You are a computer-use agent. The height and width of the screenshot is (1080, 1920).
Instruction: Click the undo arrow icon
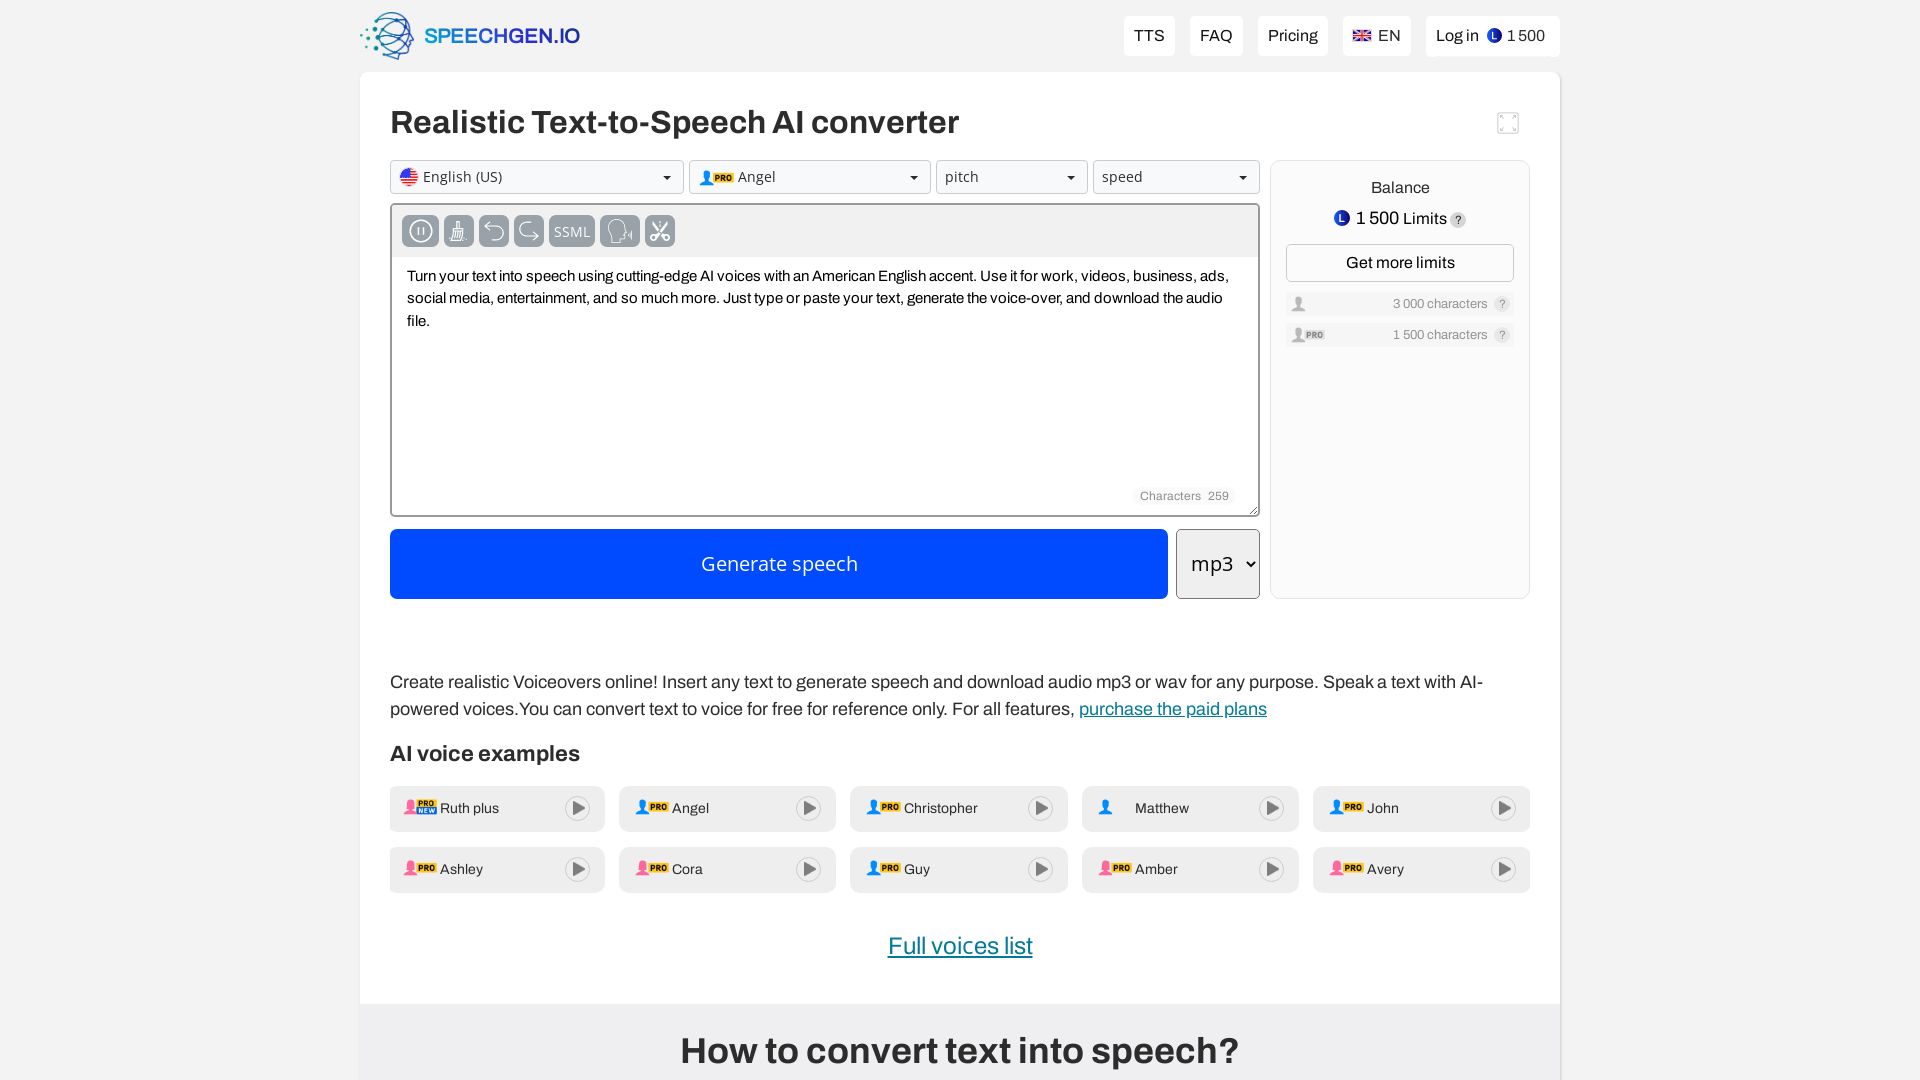[493, 230]
